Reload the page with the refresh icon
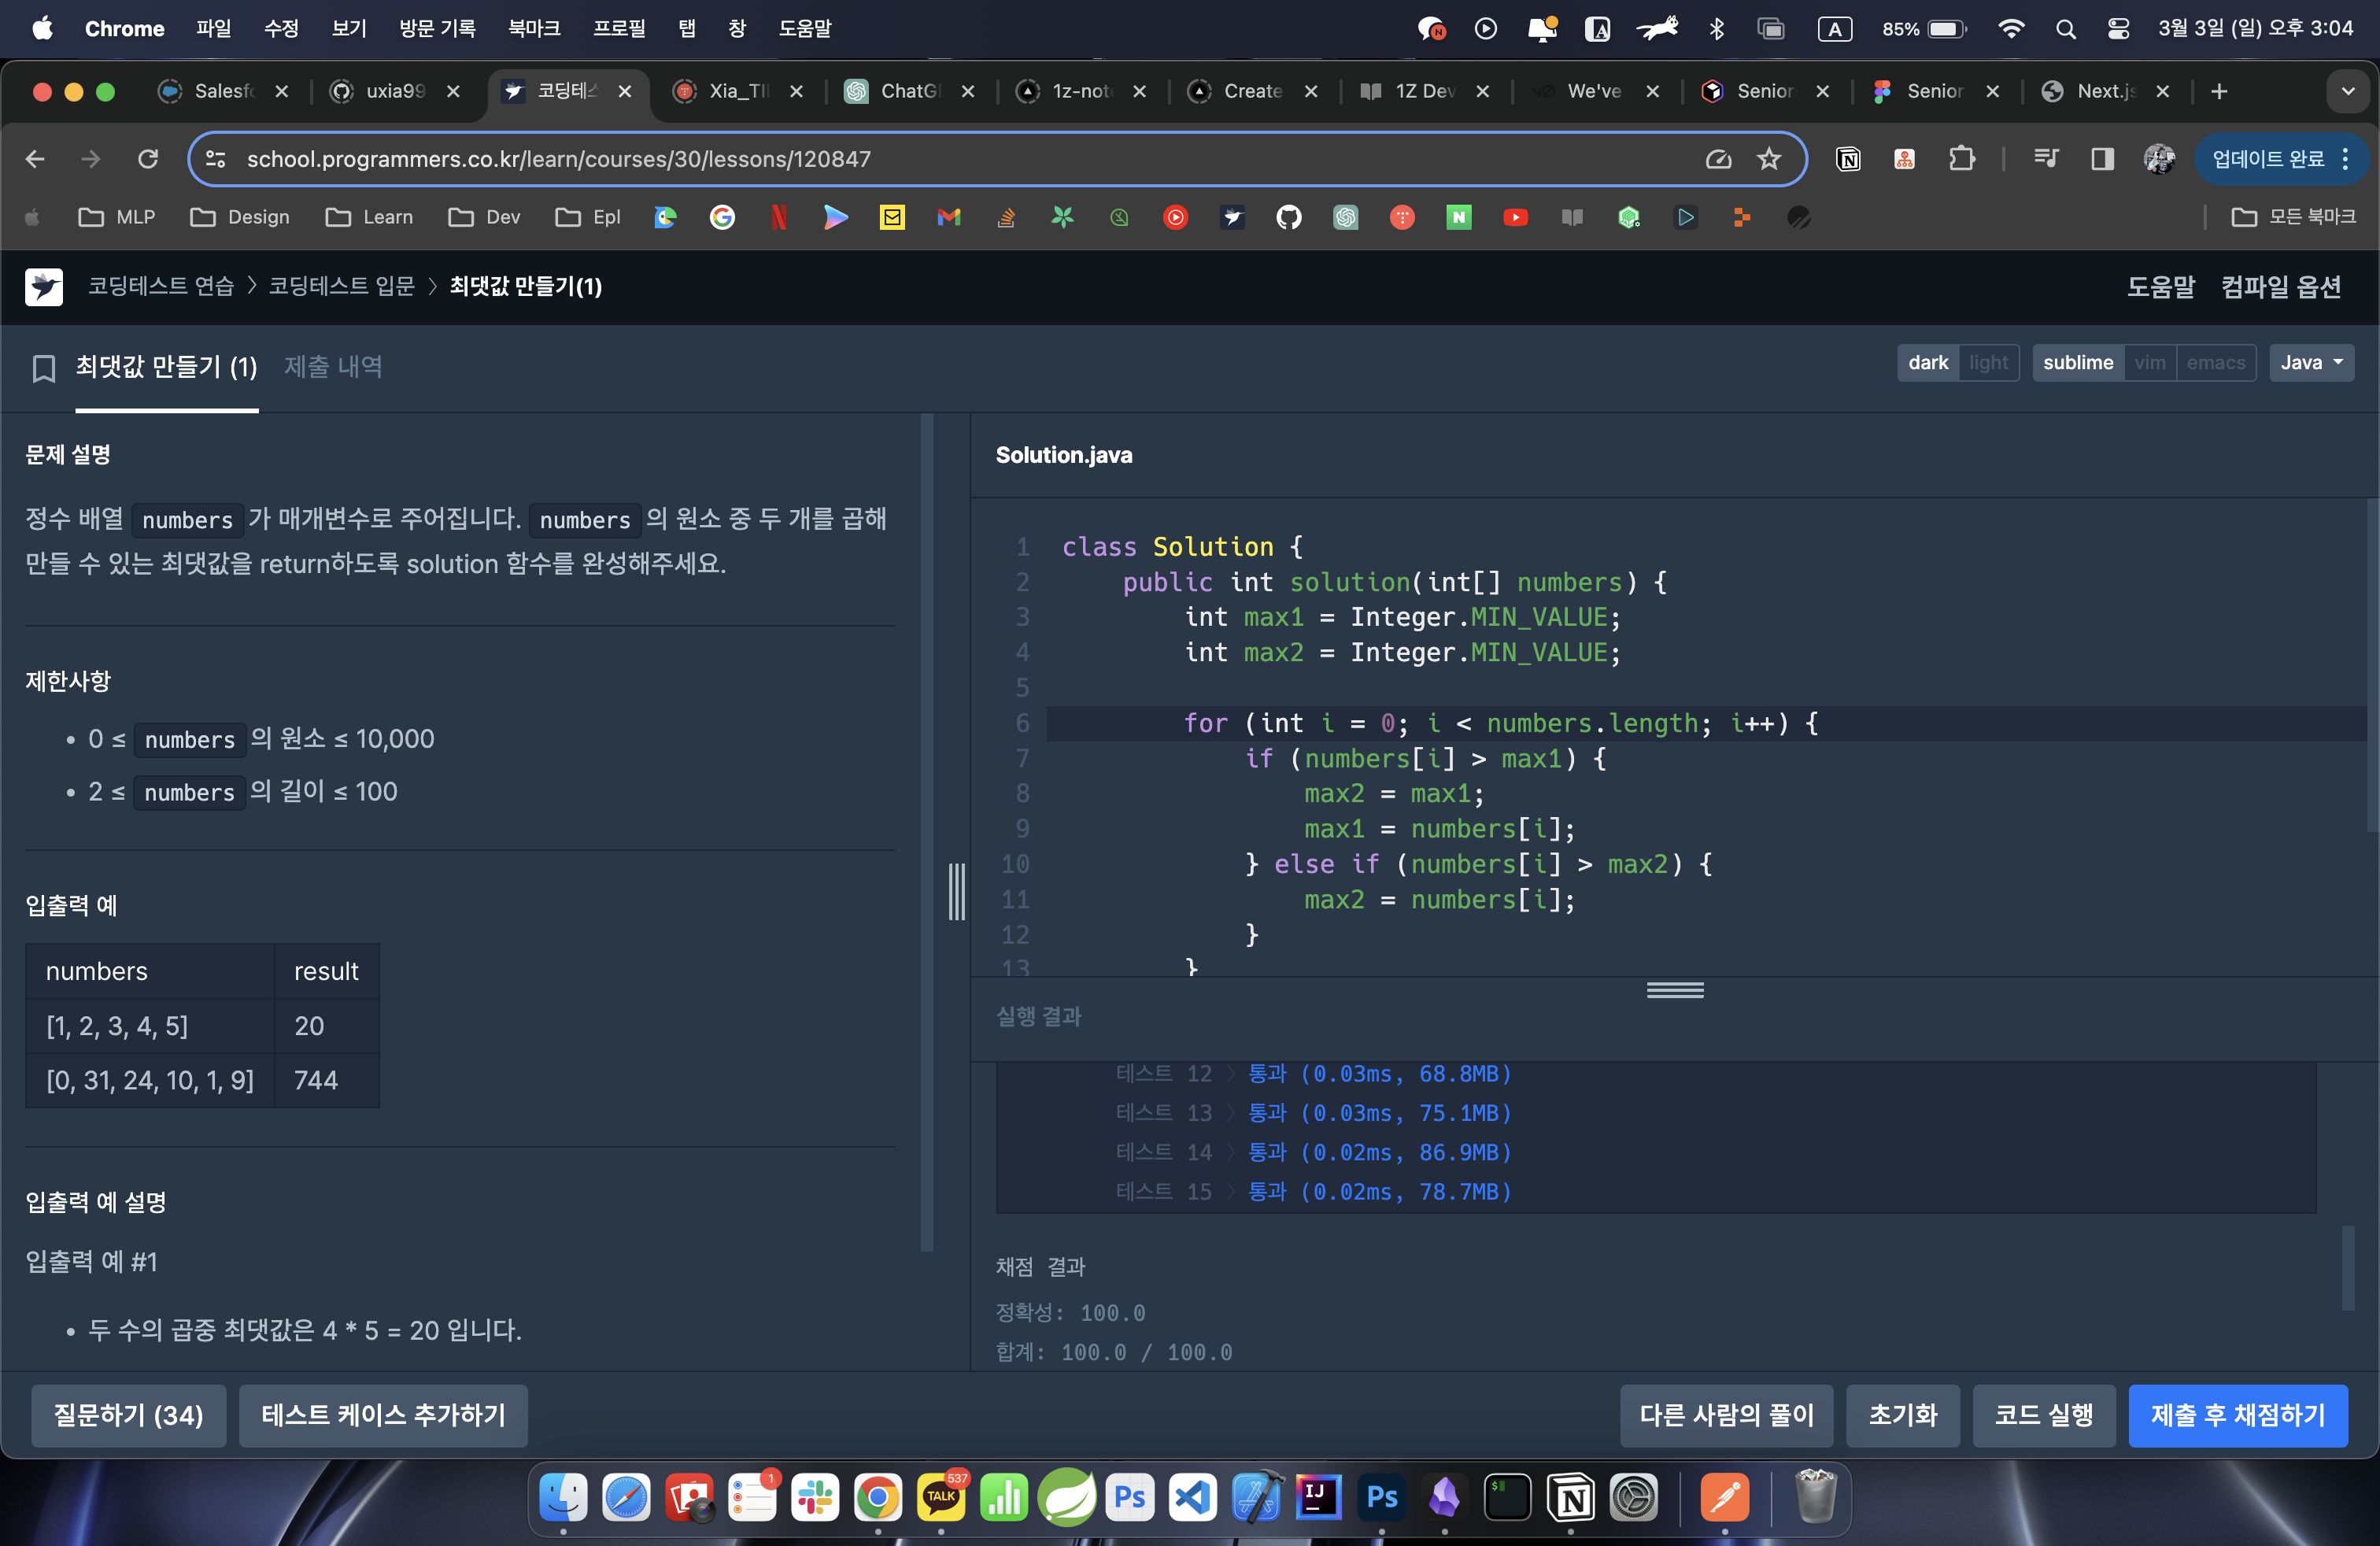2380x1546 pixels. click(x=148, y=159)
